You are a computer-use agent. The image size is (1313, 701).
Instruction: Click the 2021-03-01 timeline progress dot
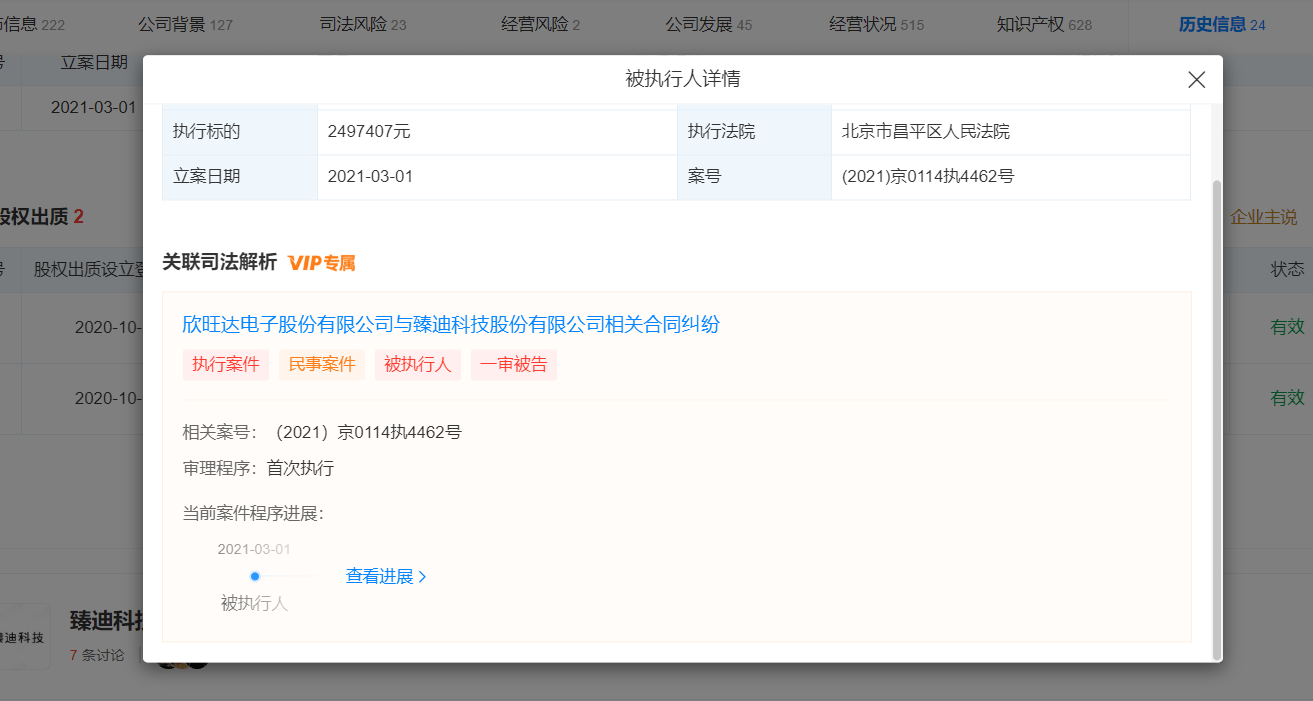tap(255, 576)
